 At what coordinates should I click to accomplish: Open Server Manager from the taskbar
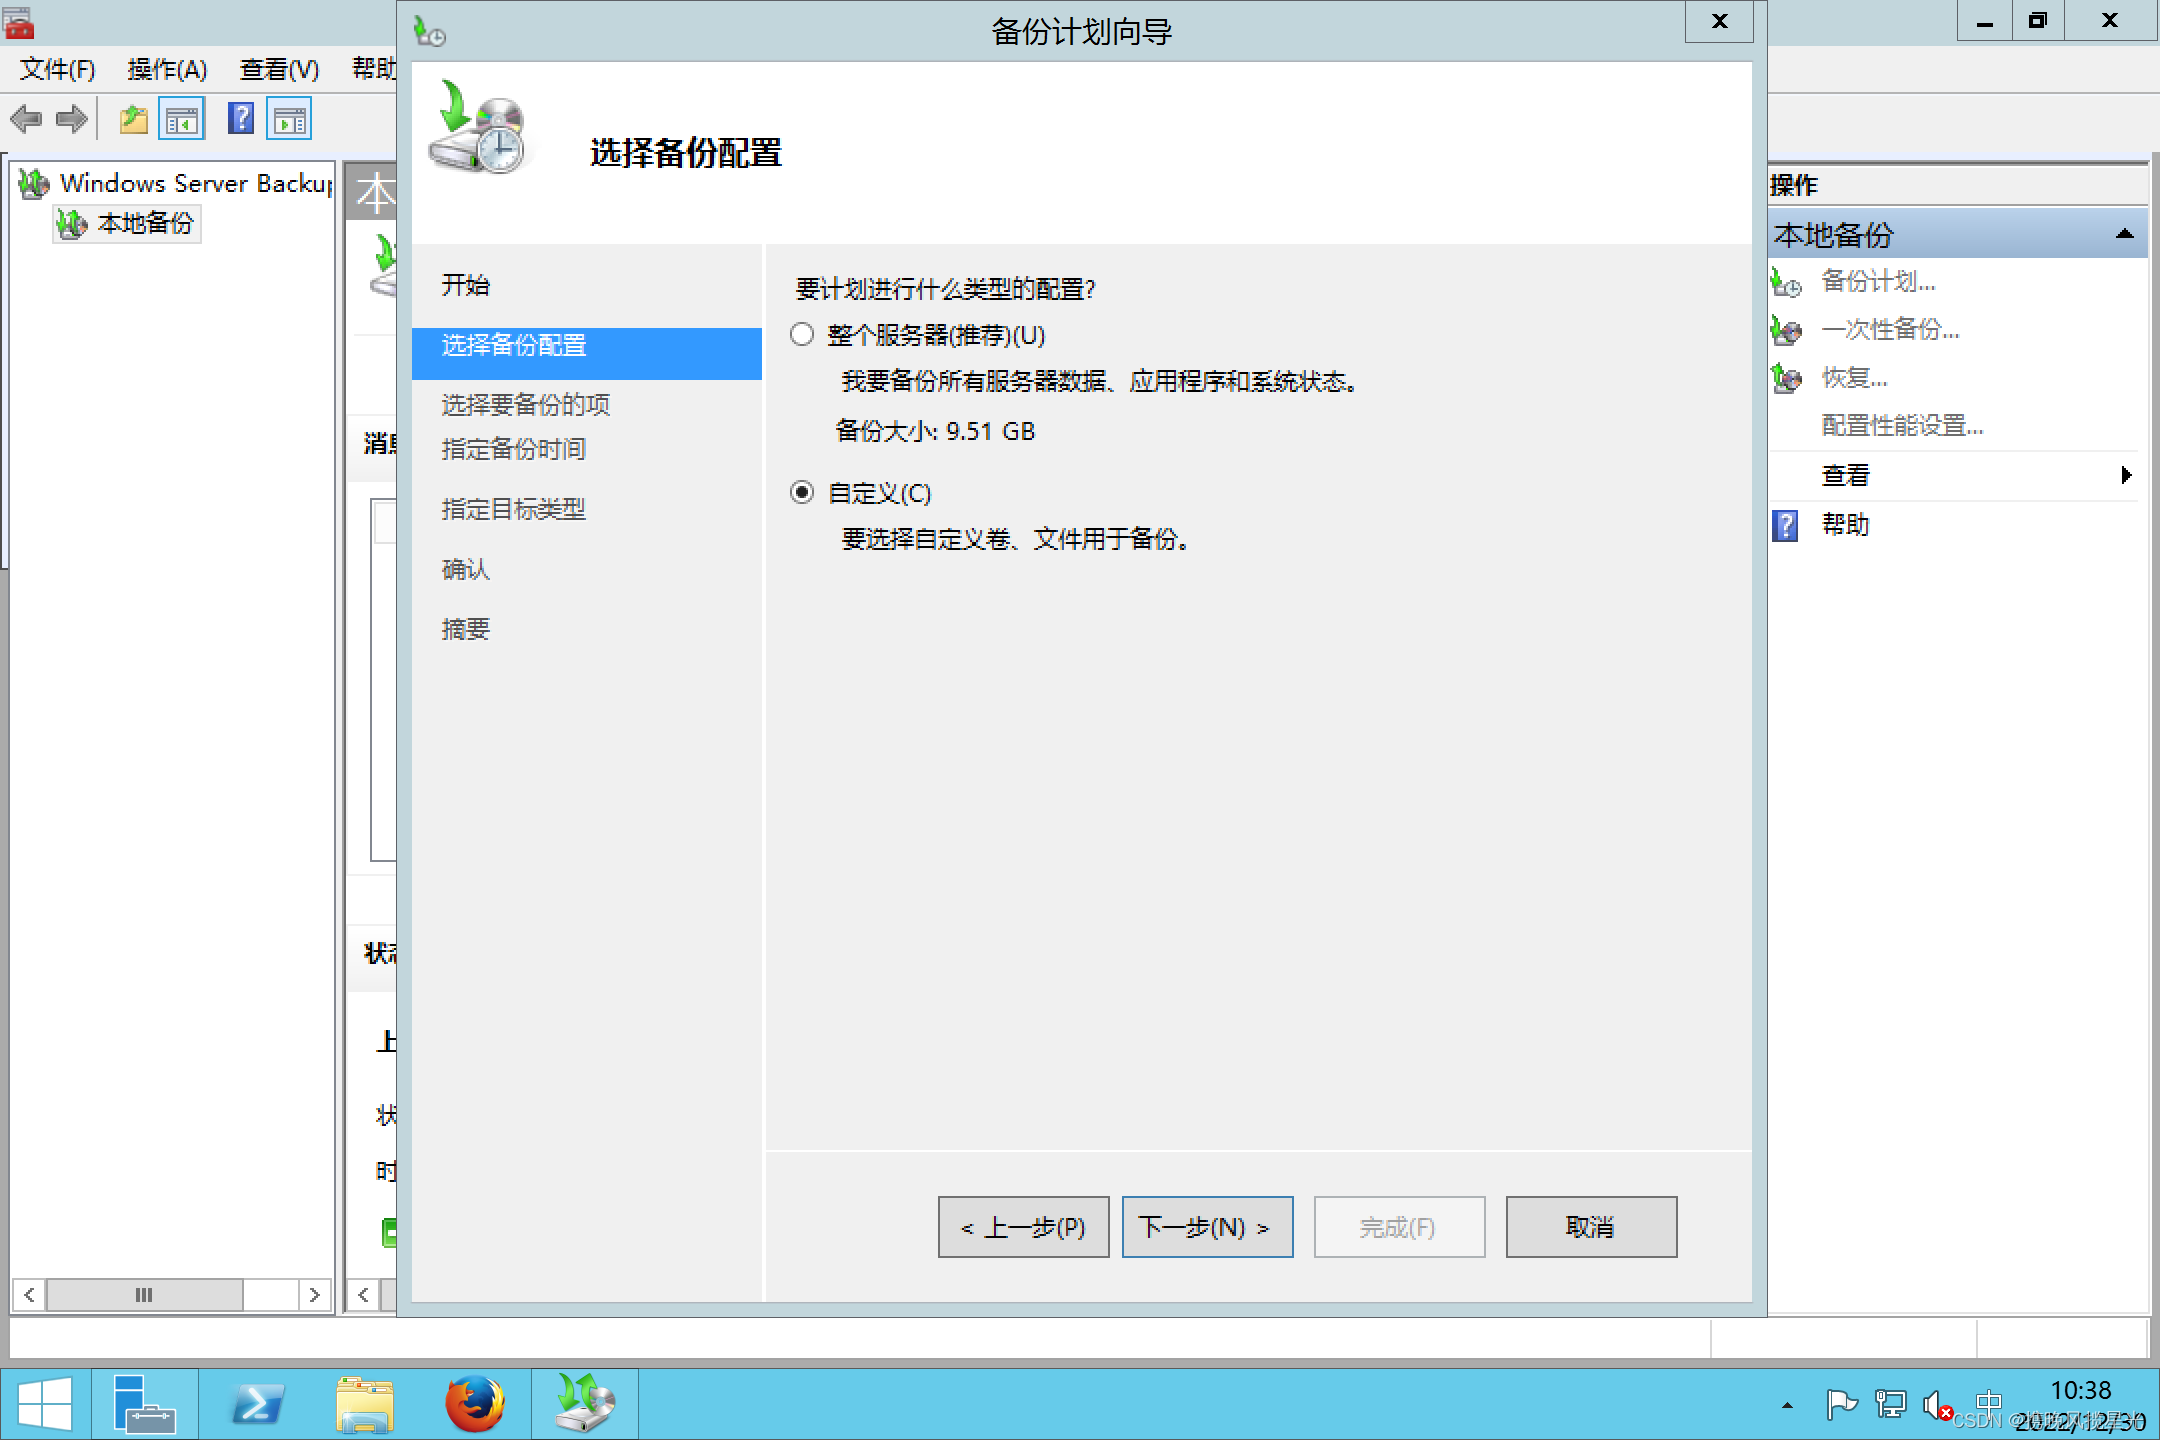(144, 1404)
